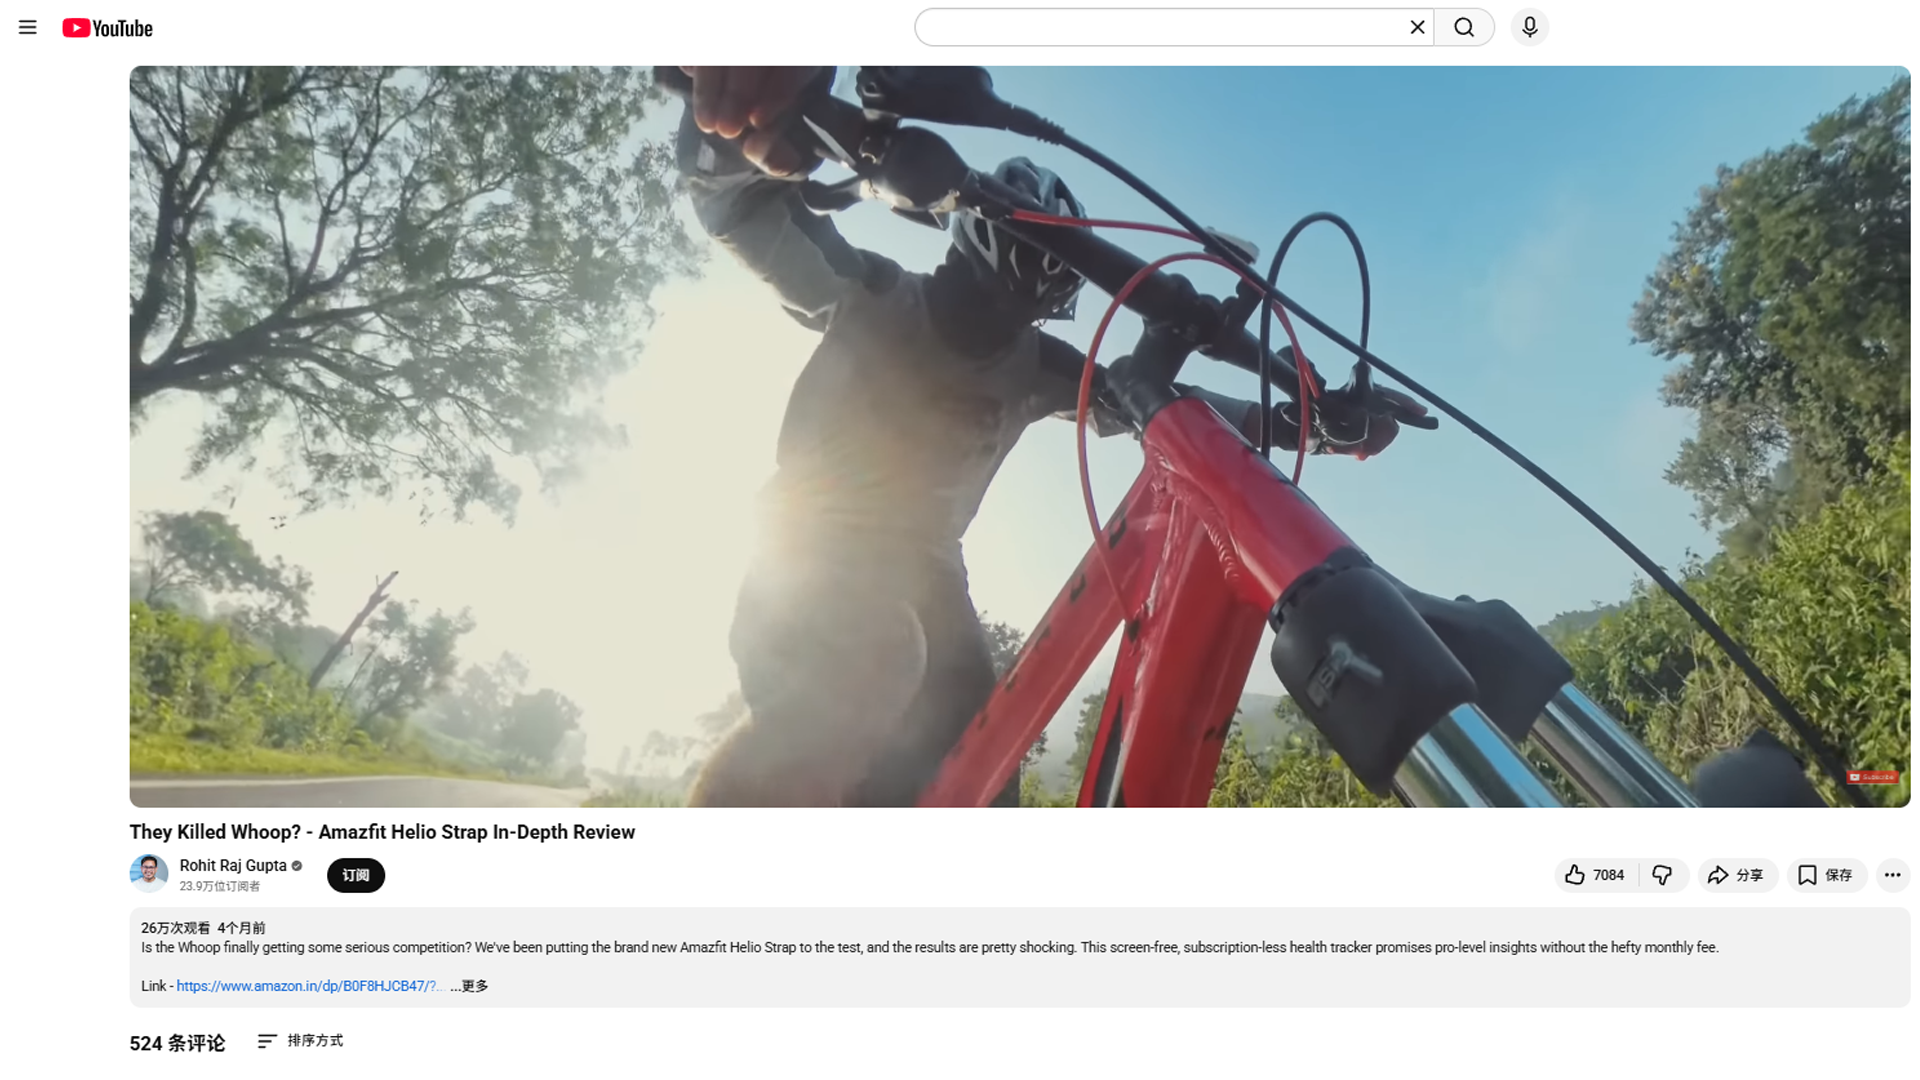
Task: Start voice search with microphone icon
Action: (x=1529, y=28)
